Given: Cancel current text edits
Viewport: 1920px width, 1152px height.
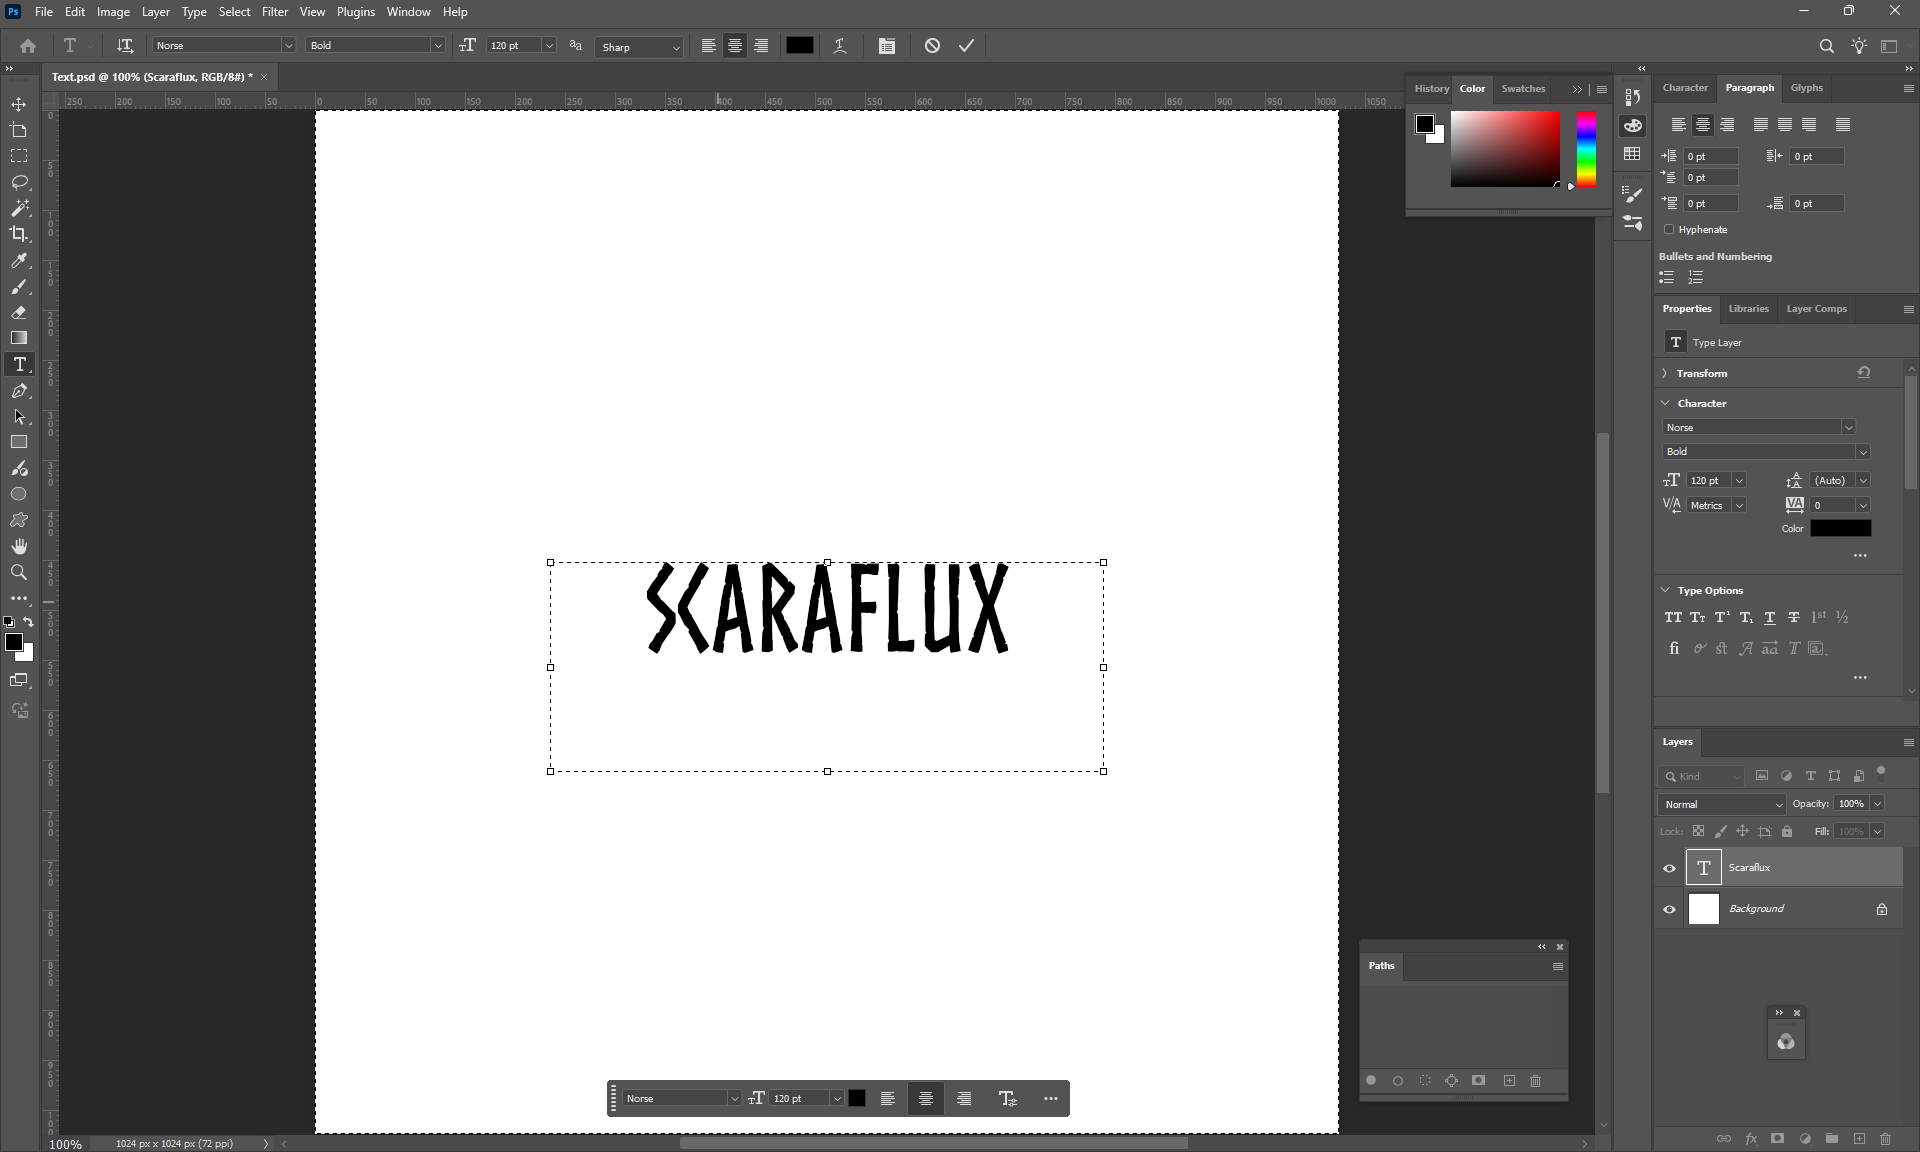Looking at the screenshot, I should (932, 46).
